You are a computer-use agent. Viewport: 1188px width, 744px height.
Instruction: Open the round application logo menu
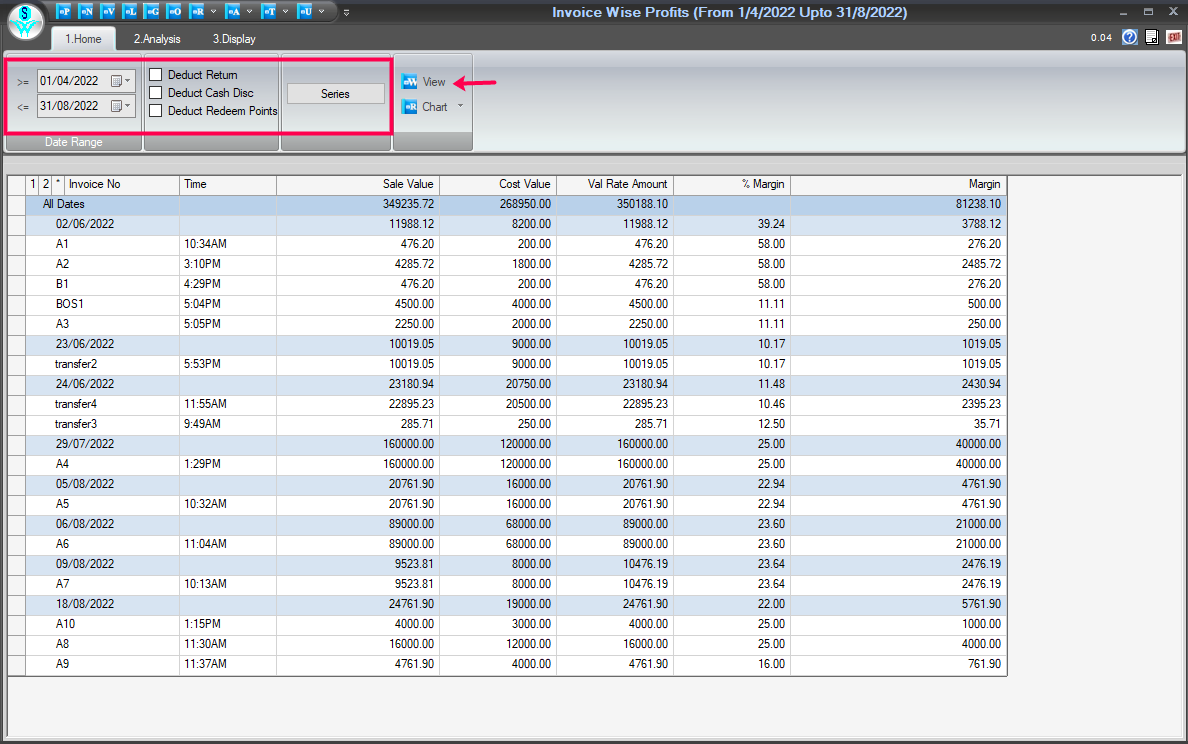25,22
